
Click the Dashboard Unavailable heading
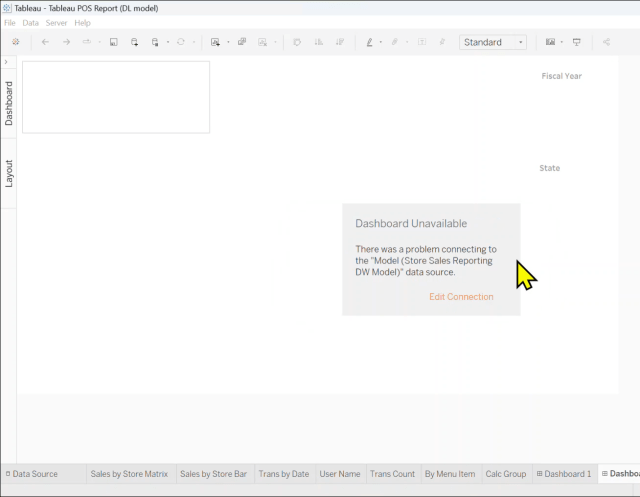(x=411, y=223)
